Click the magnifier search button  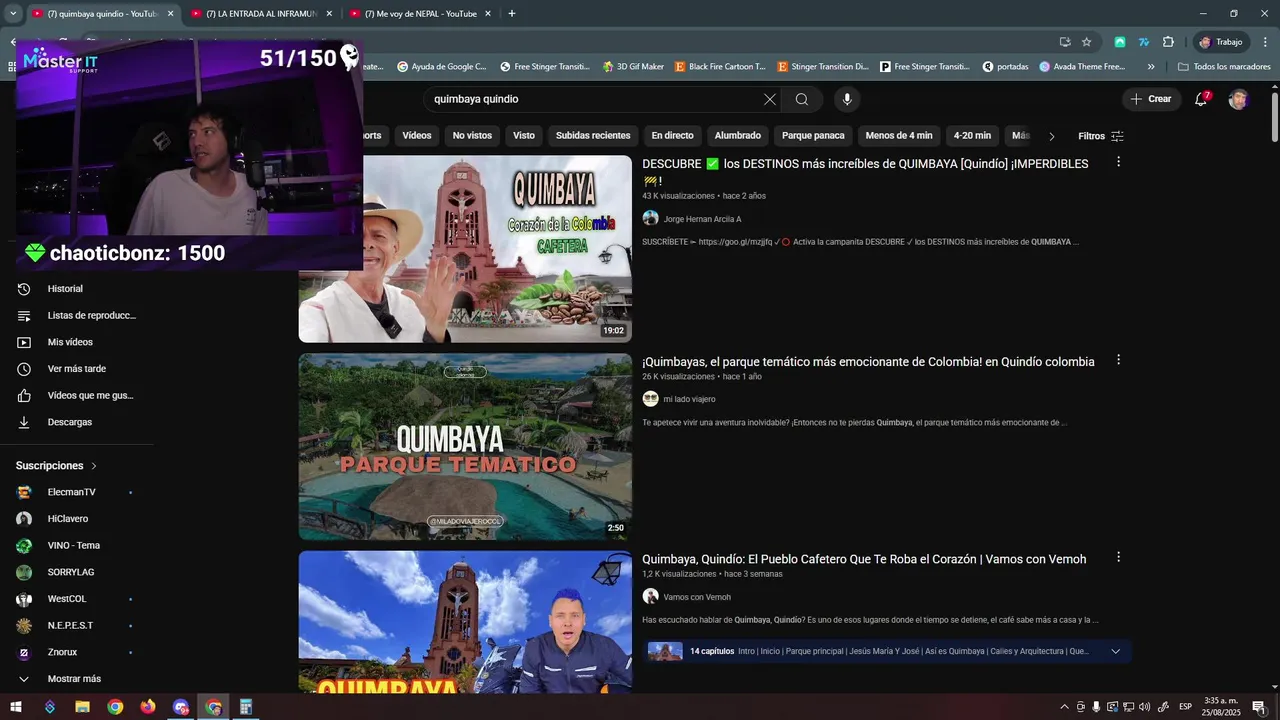tap(802, 99)
